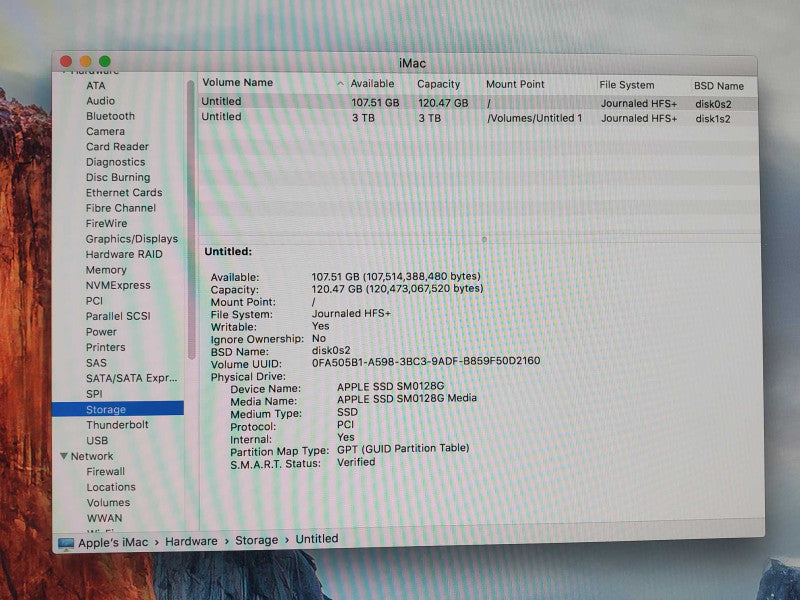This screenshot has width=800, height=600.
Task: Open the Bluetooth hardware section
Action: tap(110, 116)
